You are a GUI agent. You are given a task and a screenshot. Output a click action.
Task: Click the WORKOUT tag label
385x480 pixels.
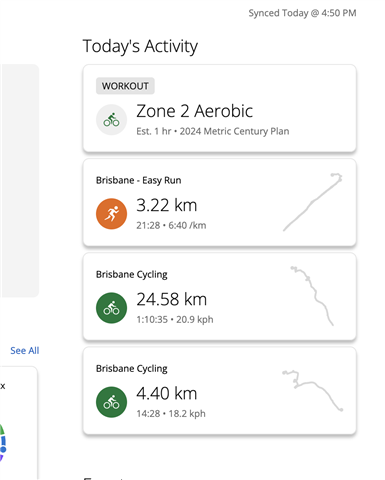click(125, 86)
